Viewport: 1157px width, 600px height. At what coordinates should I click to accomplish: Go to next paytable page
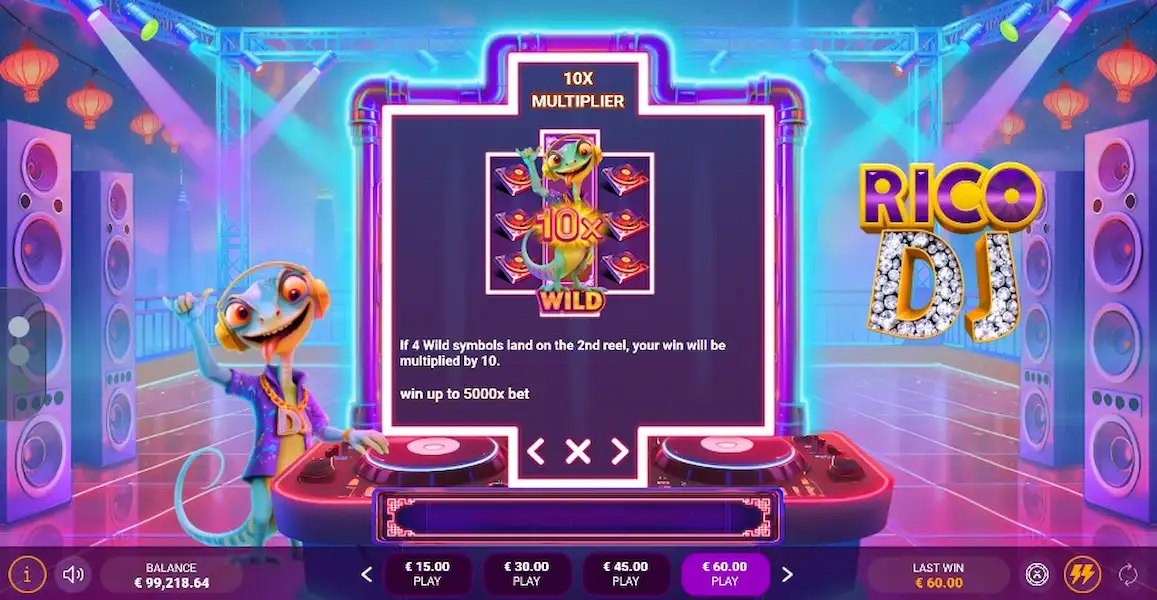[x=620, y=451]
